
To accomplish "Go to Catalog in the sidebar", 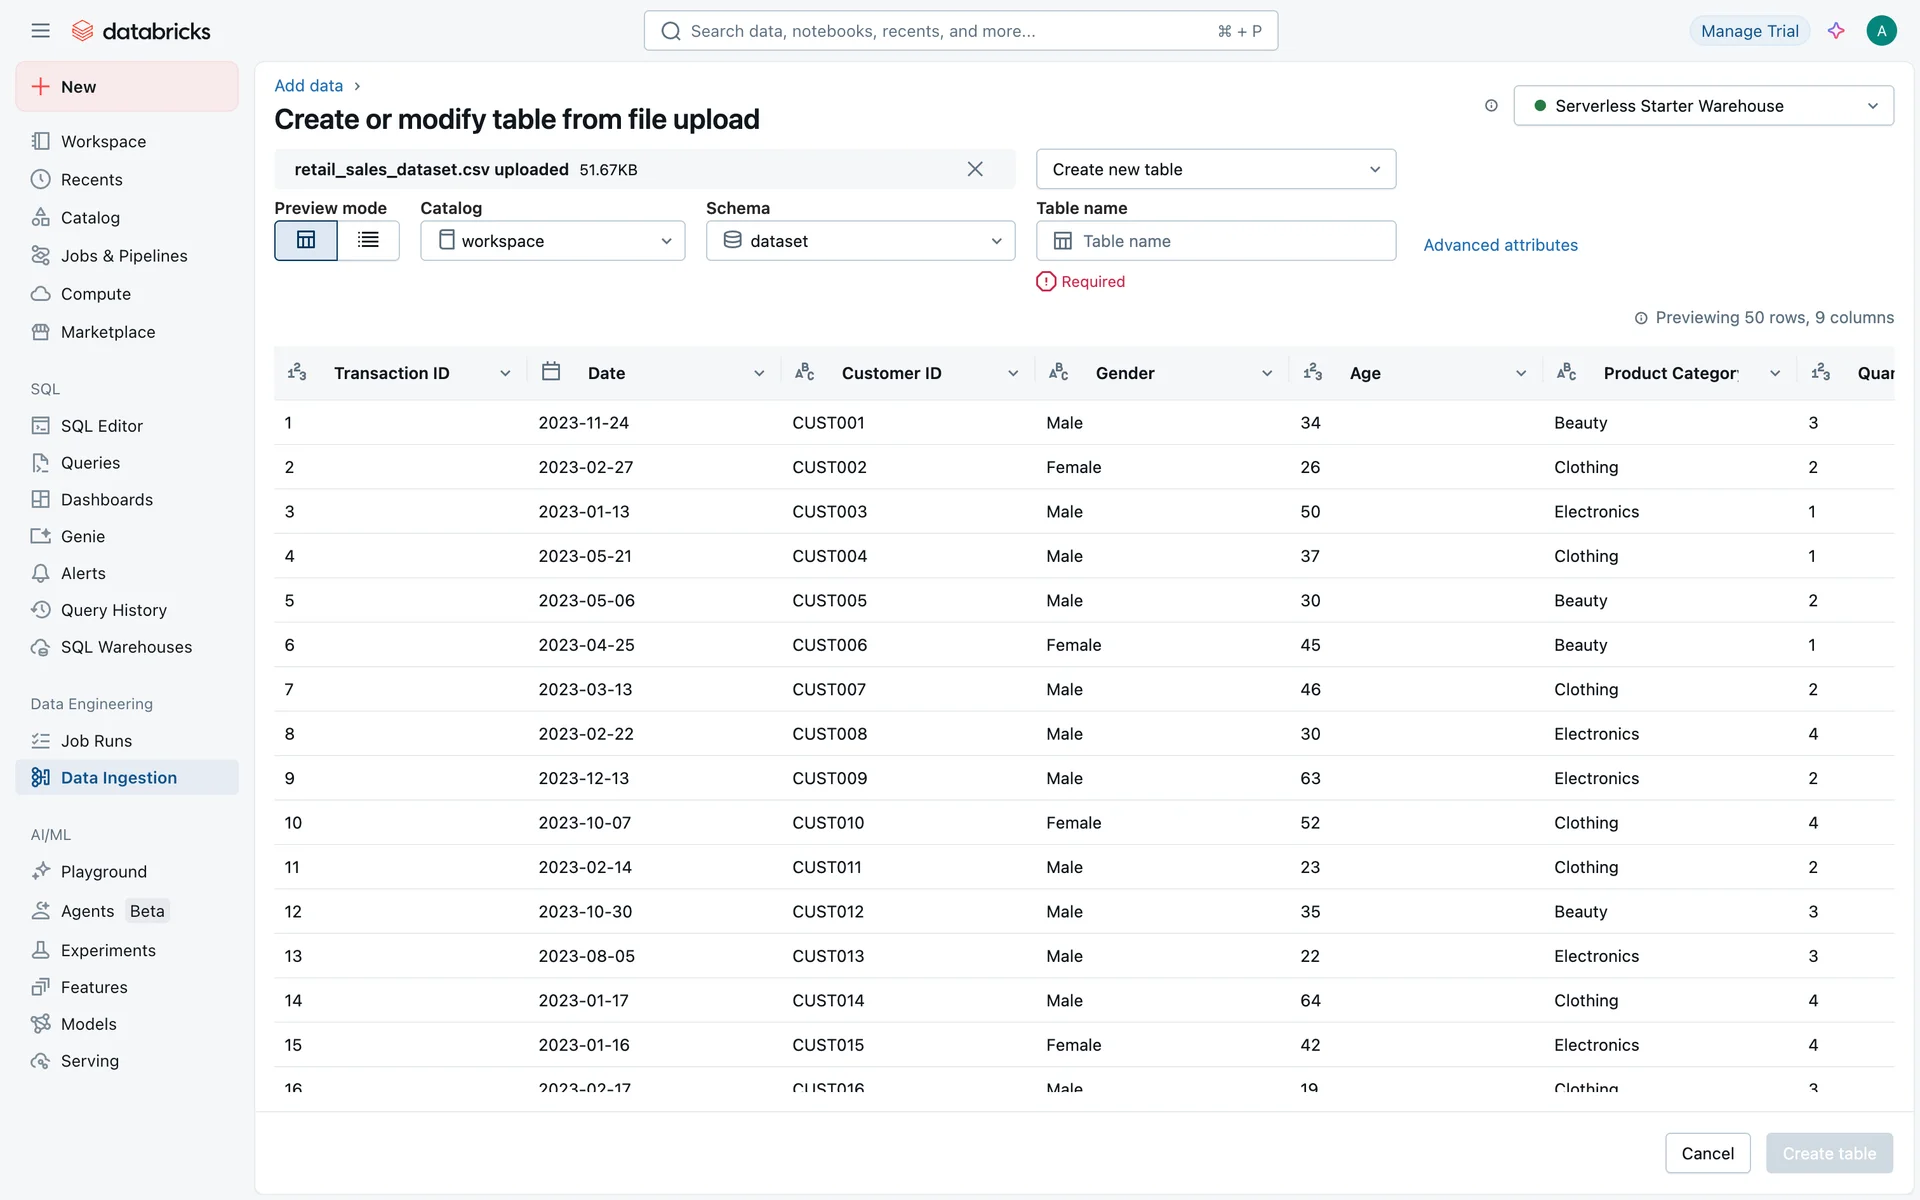I will click(90, 218).
